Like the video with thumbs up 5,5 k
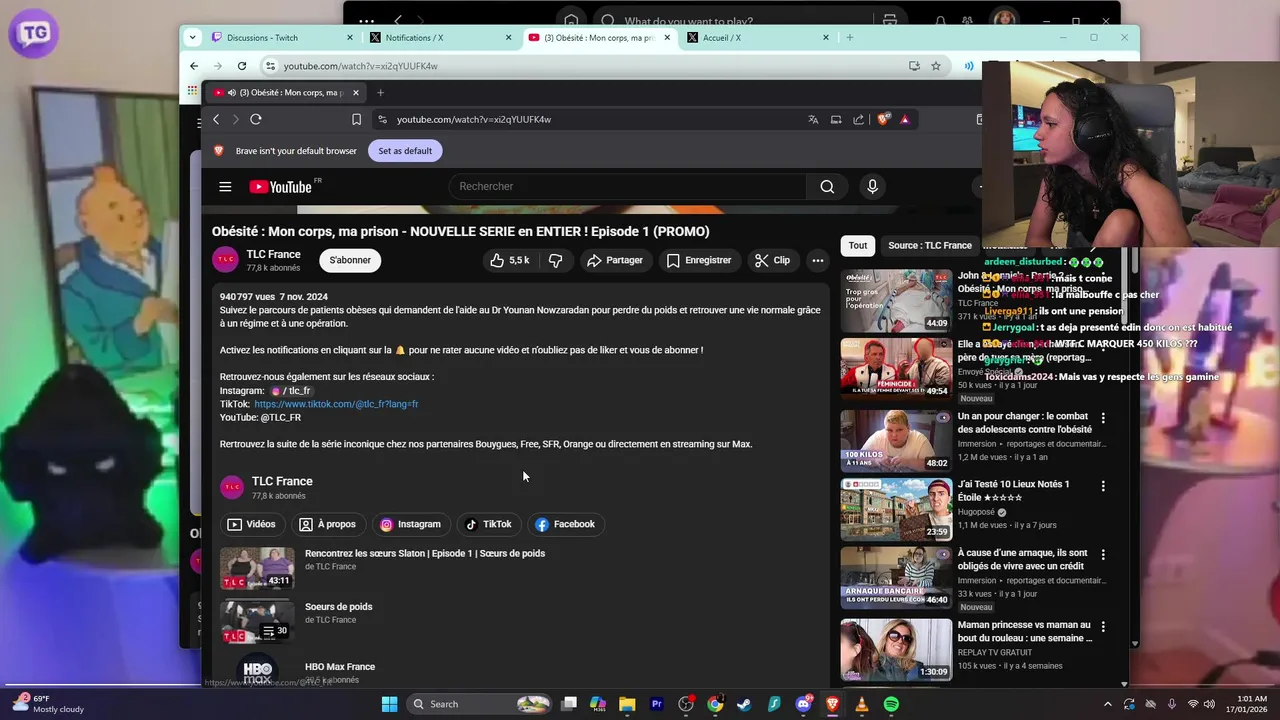1280x720 pixels. (509, 260)
